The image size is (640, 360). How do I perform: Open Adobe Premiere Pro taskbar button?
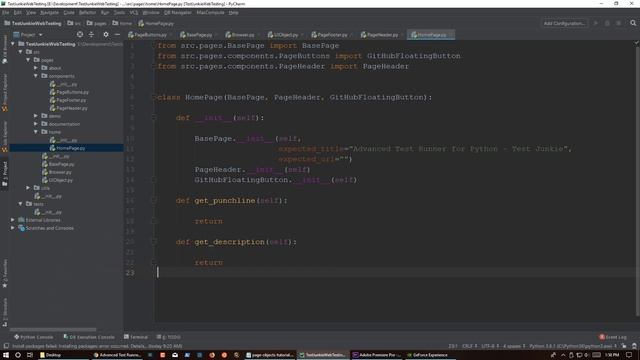[x=376, y=355]
